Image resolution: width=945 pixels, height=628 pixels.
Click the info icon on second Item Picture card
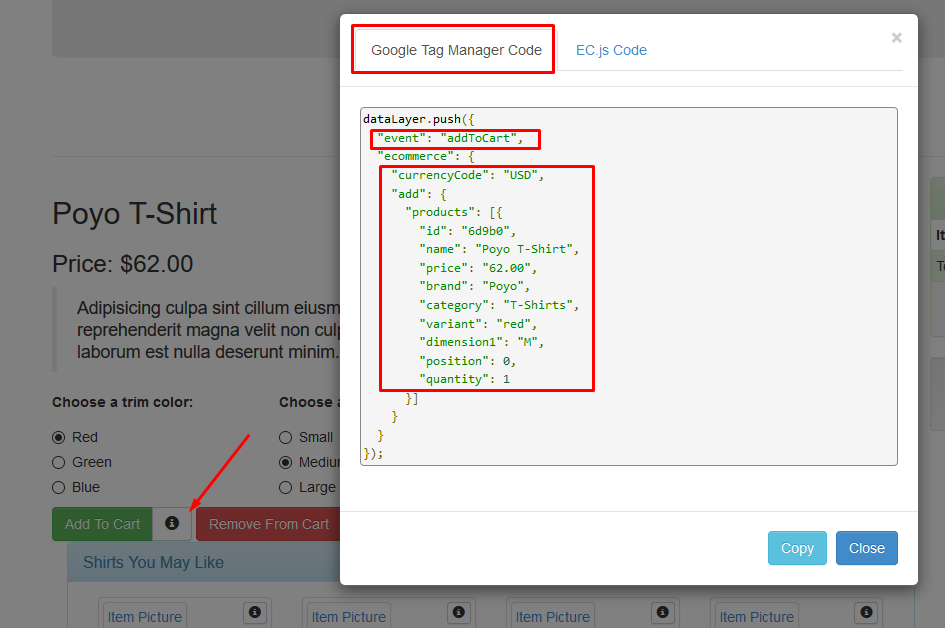[459, 612]
